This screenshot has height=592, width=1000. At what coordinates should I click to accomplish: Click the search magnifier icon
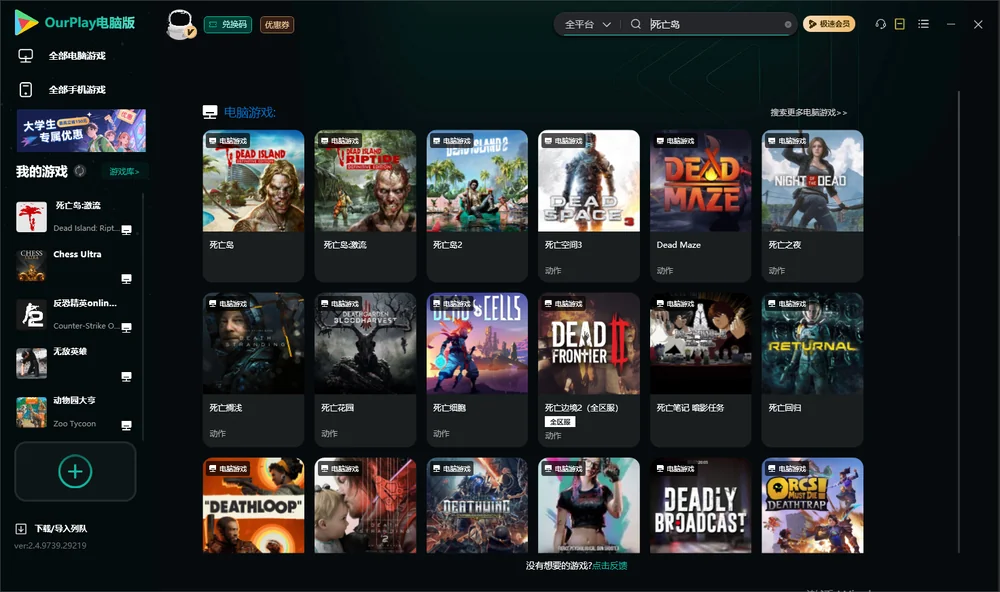[x=635, y=24]
